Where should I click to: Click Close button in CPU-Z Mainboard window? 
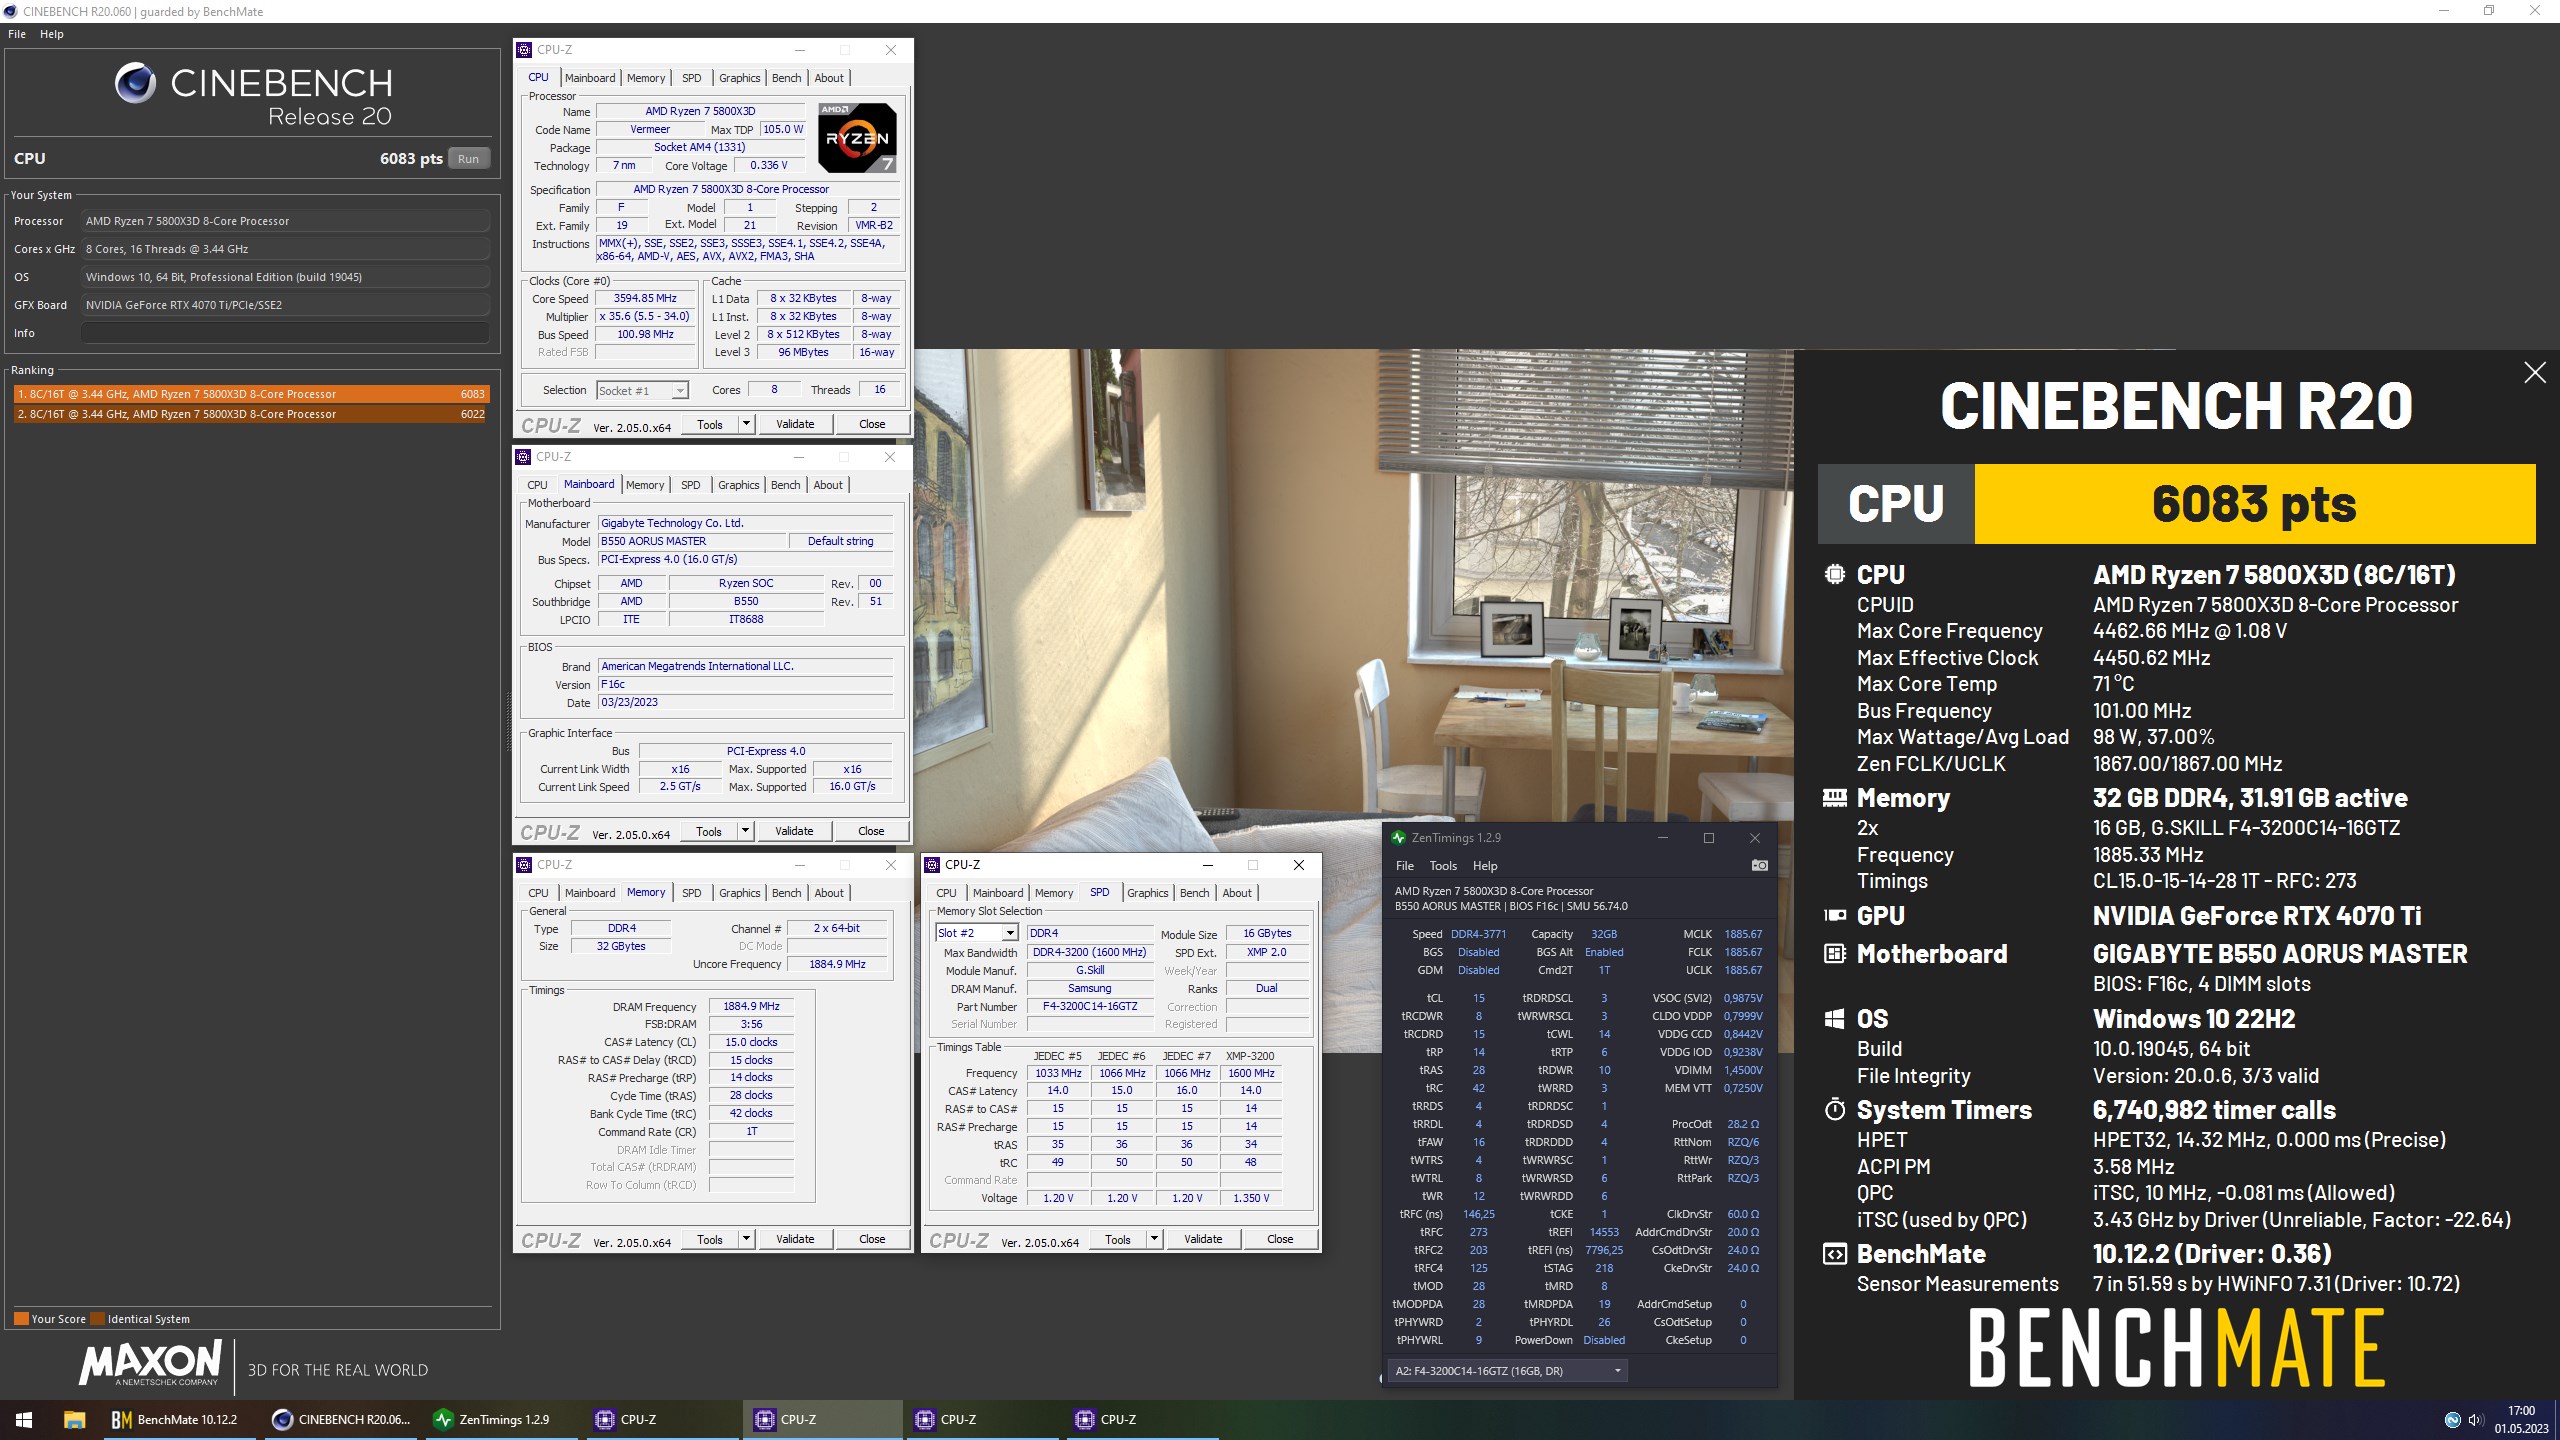[x=871, y=831]
